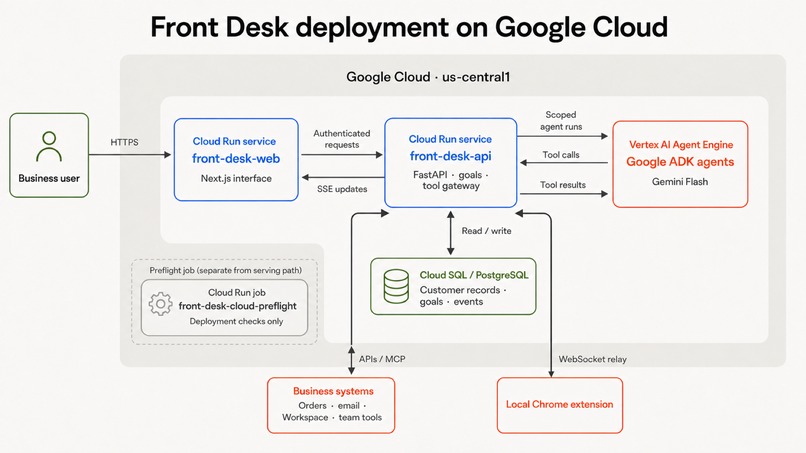806x453 pixels.
Task: Click 'Orders · email · Workspace · team tools' text
Action: point(332,411)
